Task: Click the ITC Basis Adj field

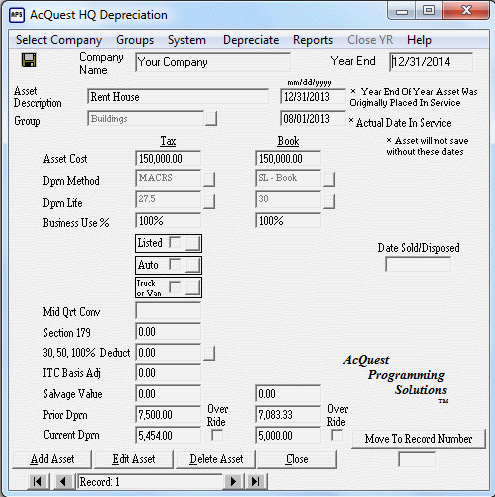Action: tap(168, 373)
